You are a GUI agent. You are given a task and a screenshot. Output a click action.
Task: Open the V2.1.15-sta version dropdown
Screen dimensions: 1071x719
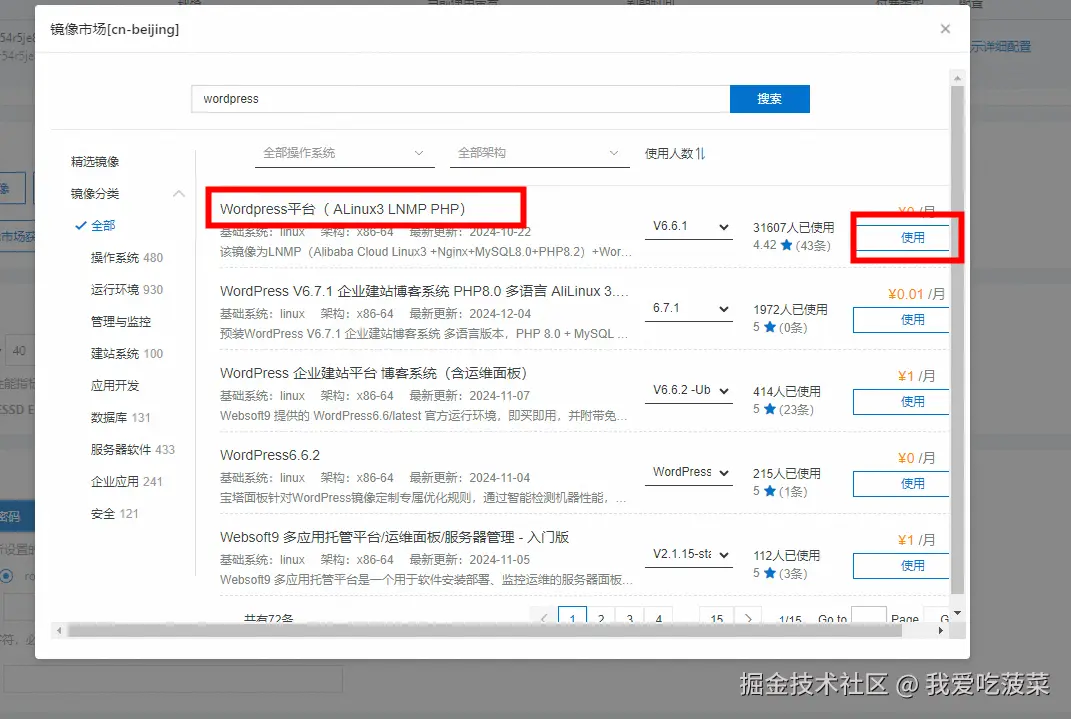[688, 554]
